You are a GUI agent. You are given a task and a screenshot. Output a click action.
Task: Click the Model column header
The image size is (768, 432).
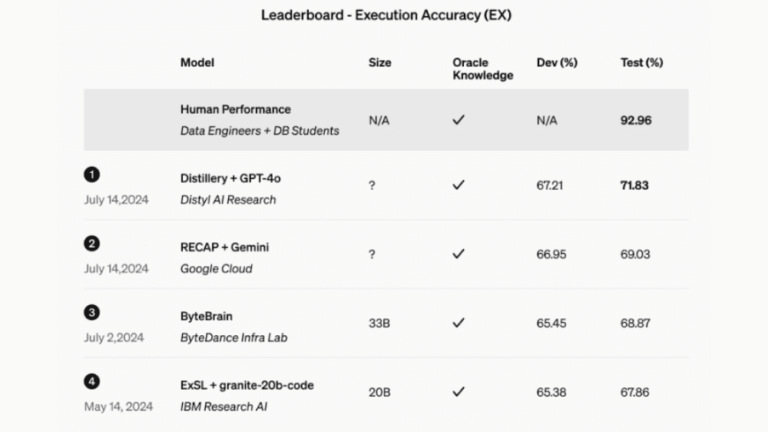197,62
